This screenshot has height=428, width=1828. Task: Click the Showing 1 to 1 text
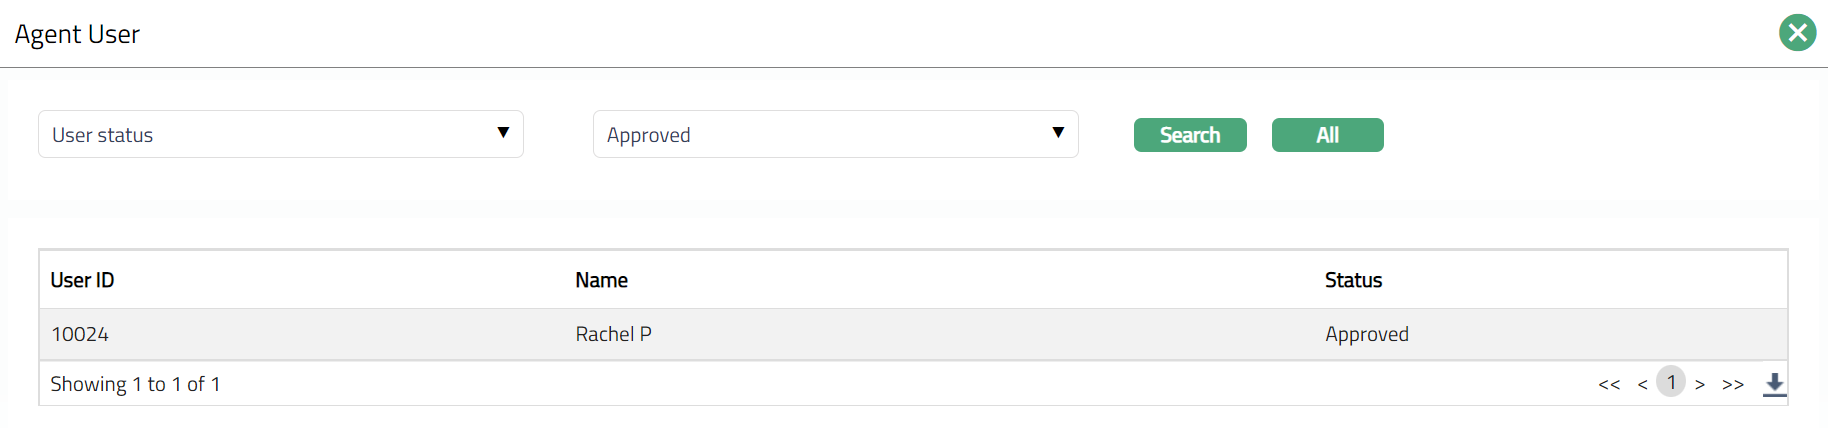point(135,384)
